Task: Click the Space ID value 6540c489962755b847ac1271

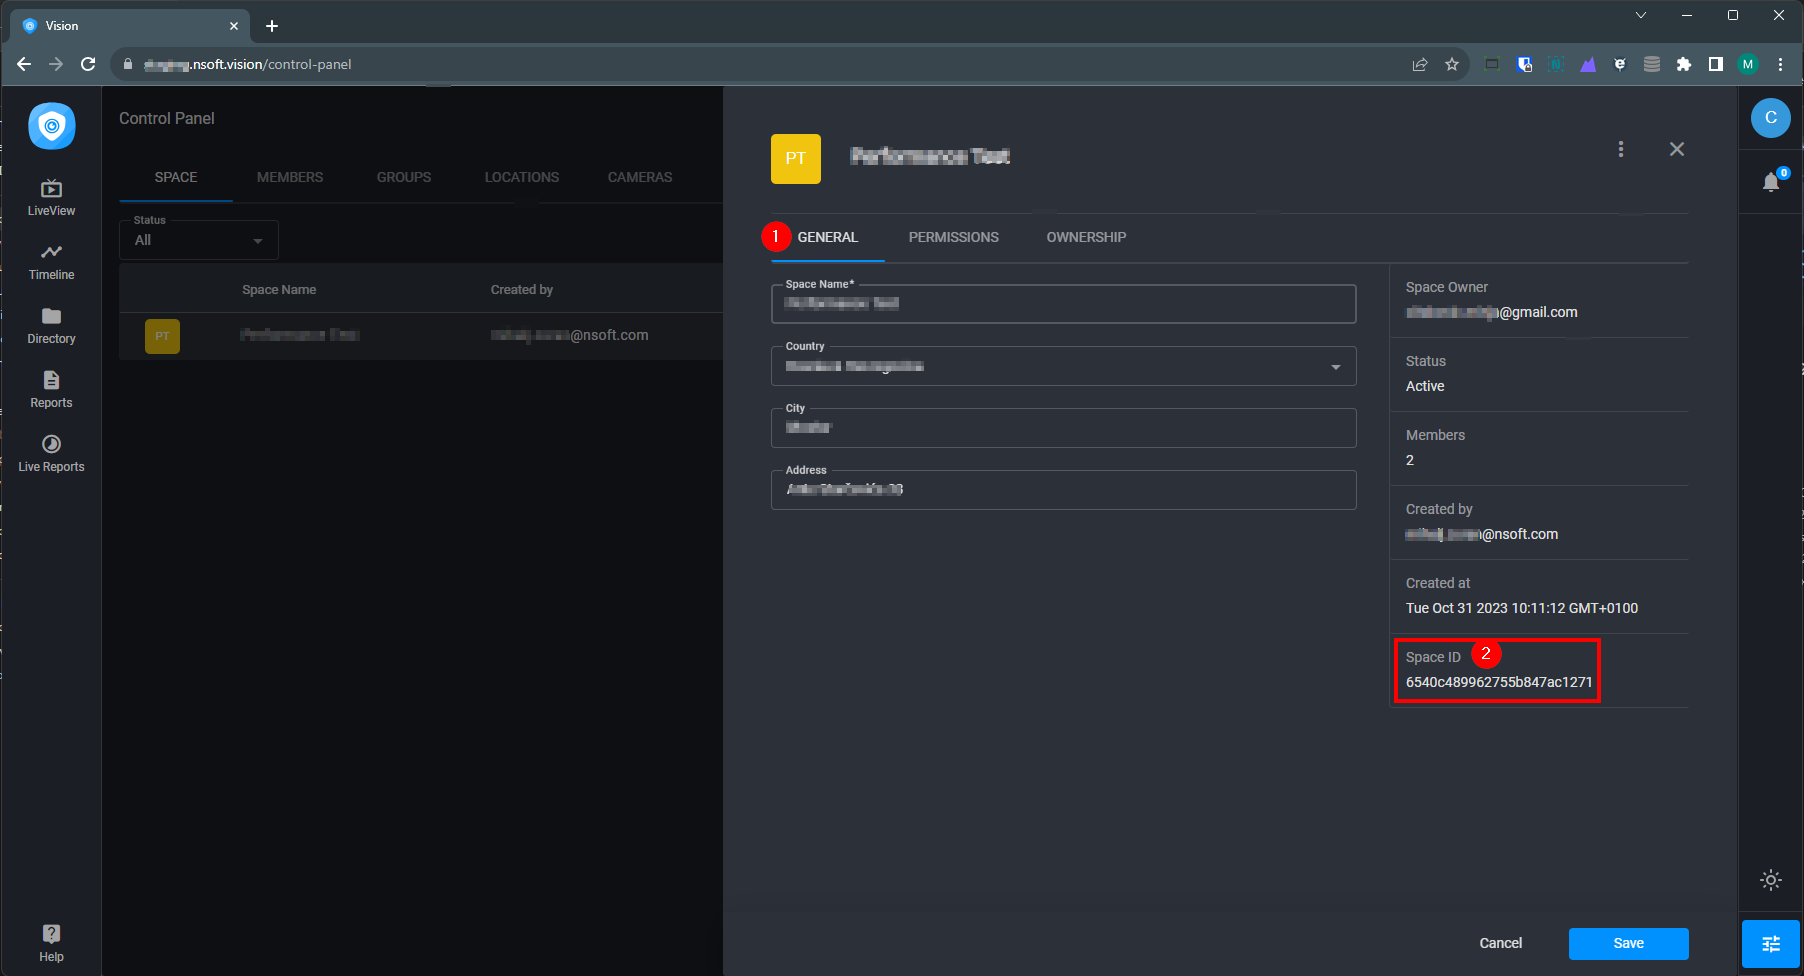Action: [x=1499, y=682]
